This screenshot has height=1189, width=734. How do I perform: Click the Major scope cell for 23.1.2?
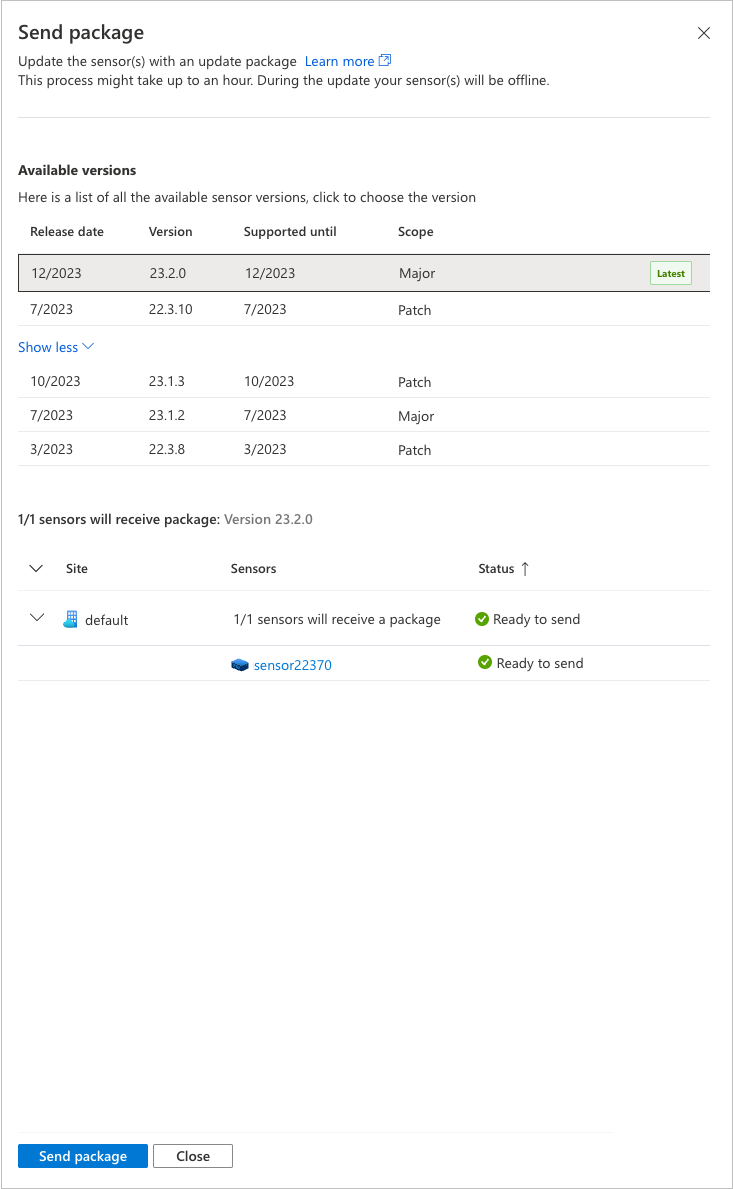click(x=416, y=416)
